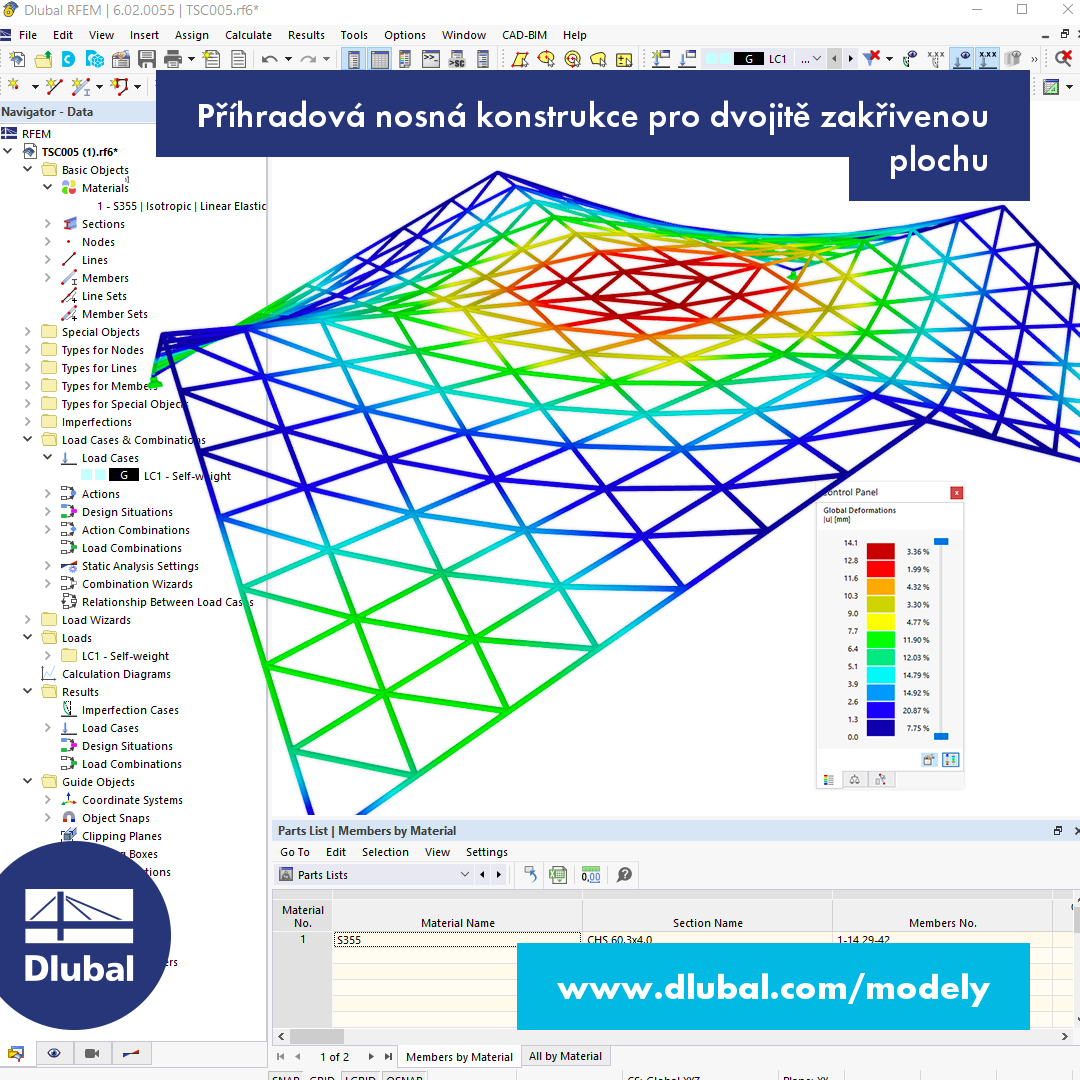Click the upper handle of the colour scale slider
The height and width of the screenshot is (1080, 1080).
coord(941,542)
